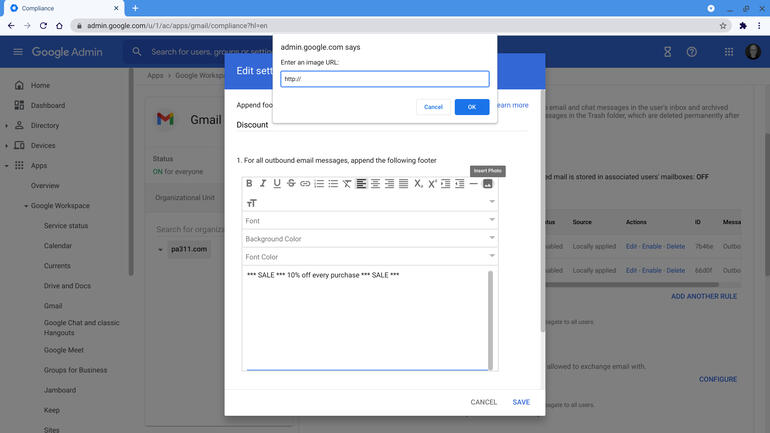Cancel the image URL prompt
The height and width of the screenshot is (433, 770).
(x=433, y=107)
